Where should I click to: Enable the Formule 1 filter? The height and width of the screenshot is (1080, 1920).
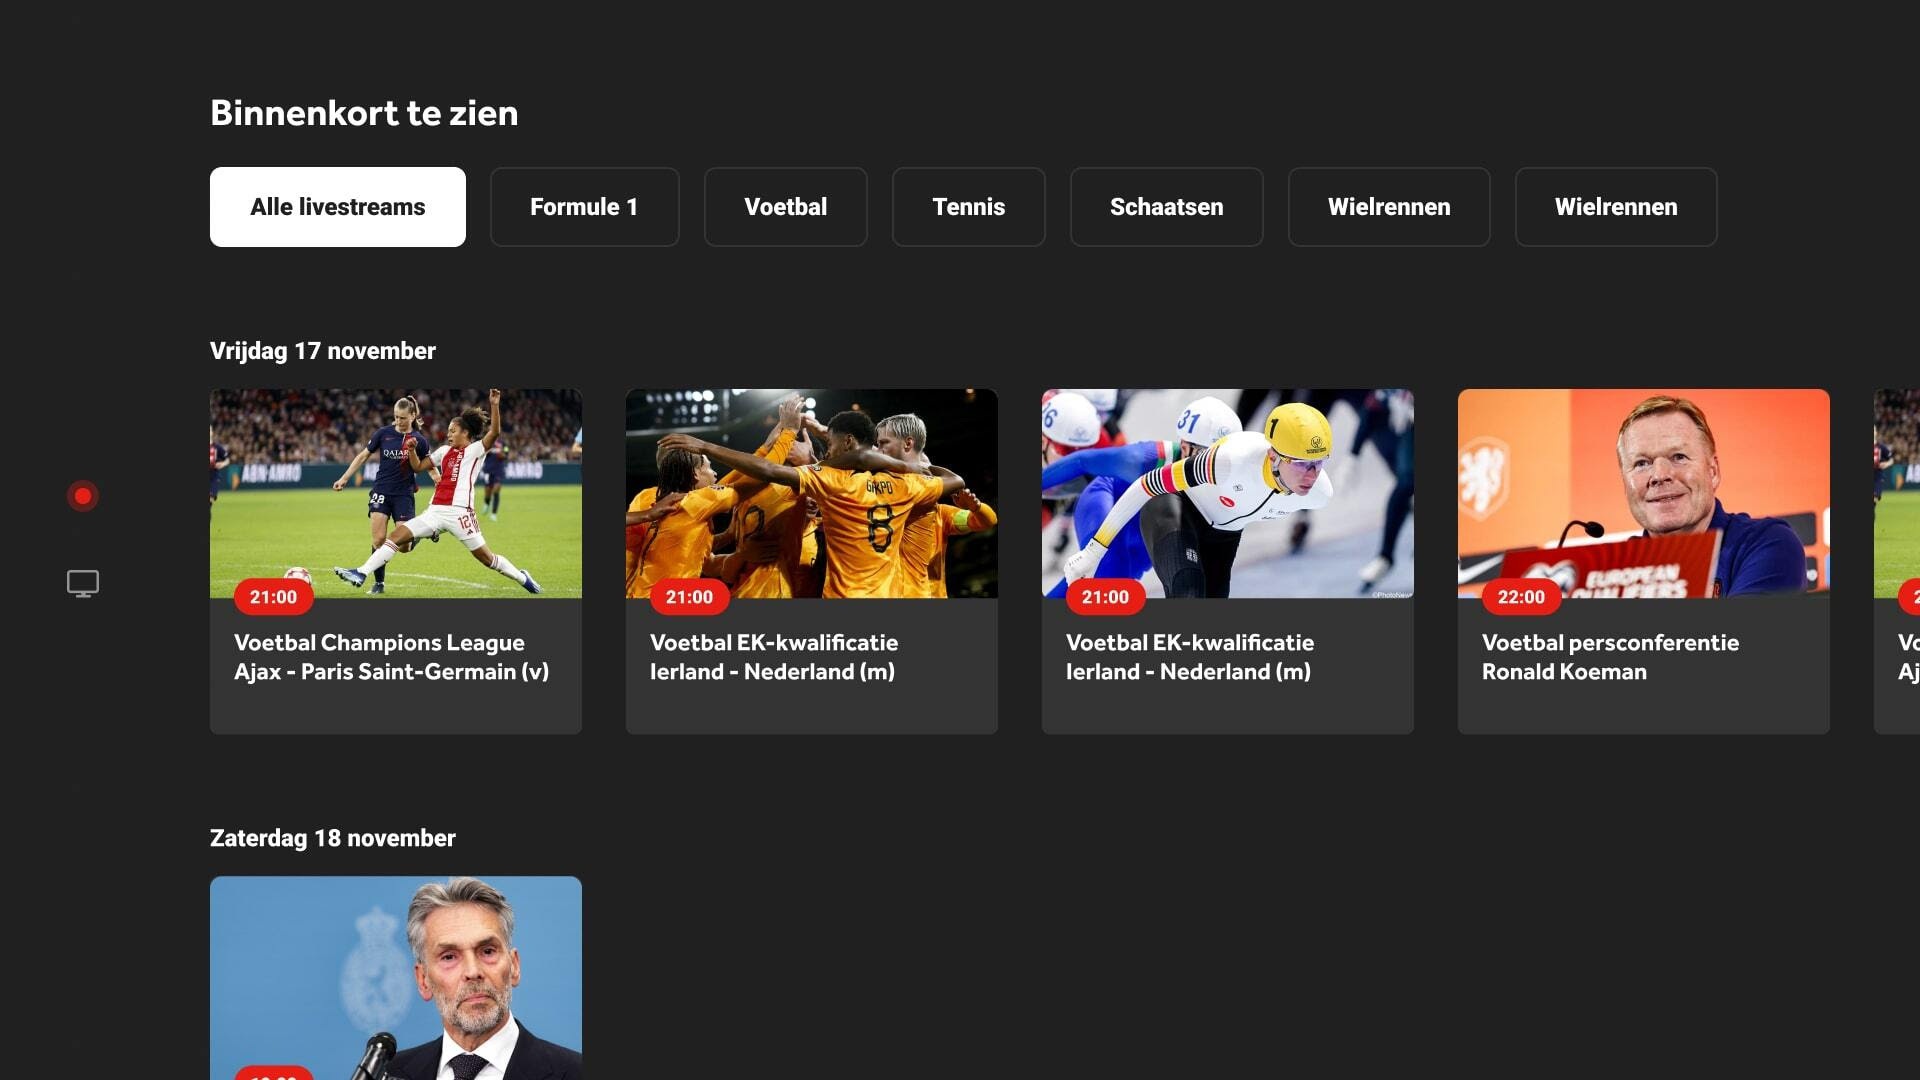[x=584, y=207]
